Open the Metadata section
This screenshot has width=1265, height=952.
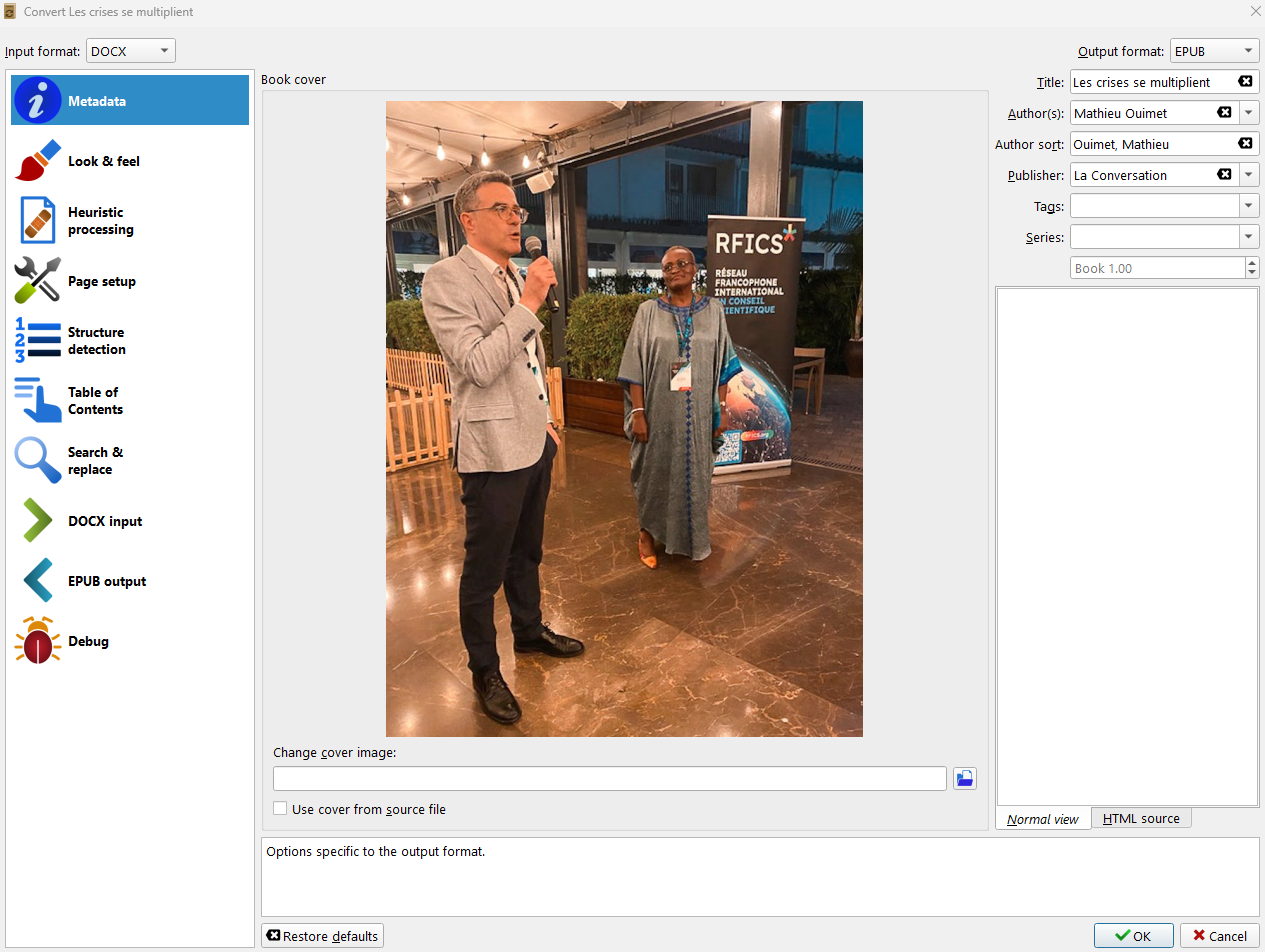click(x=129, y=99)
